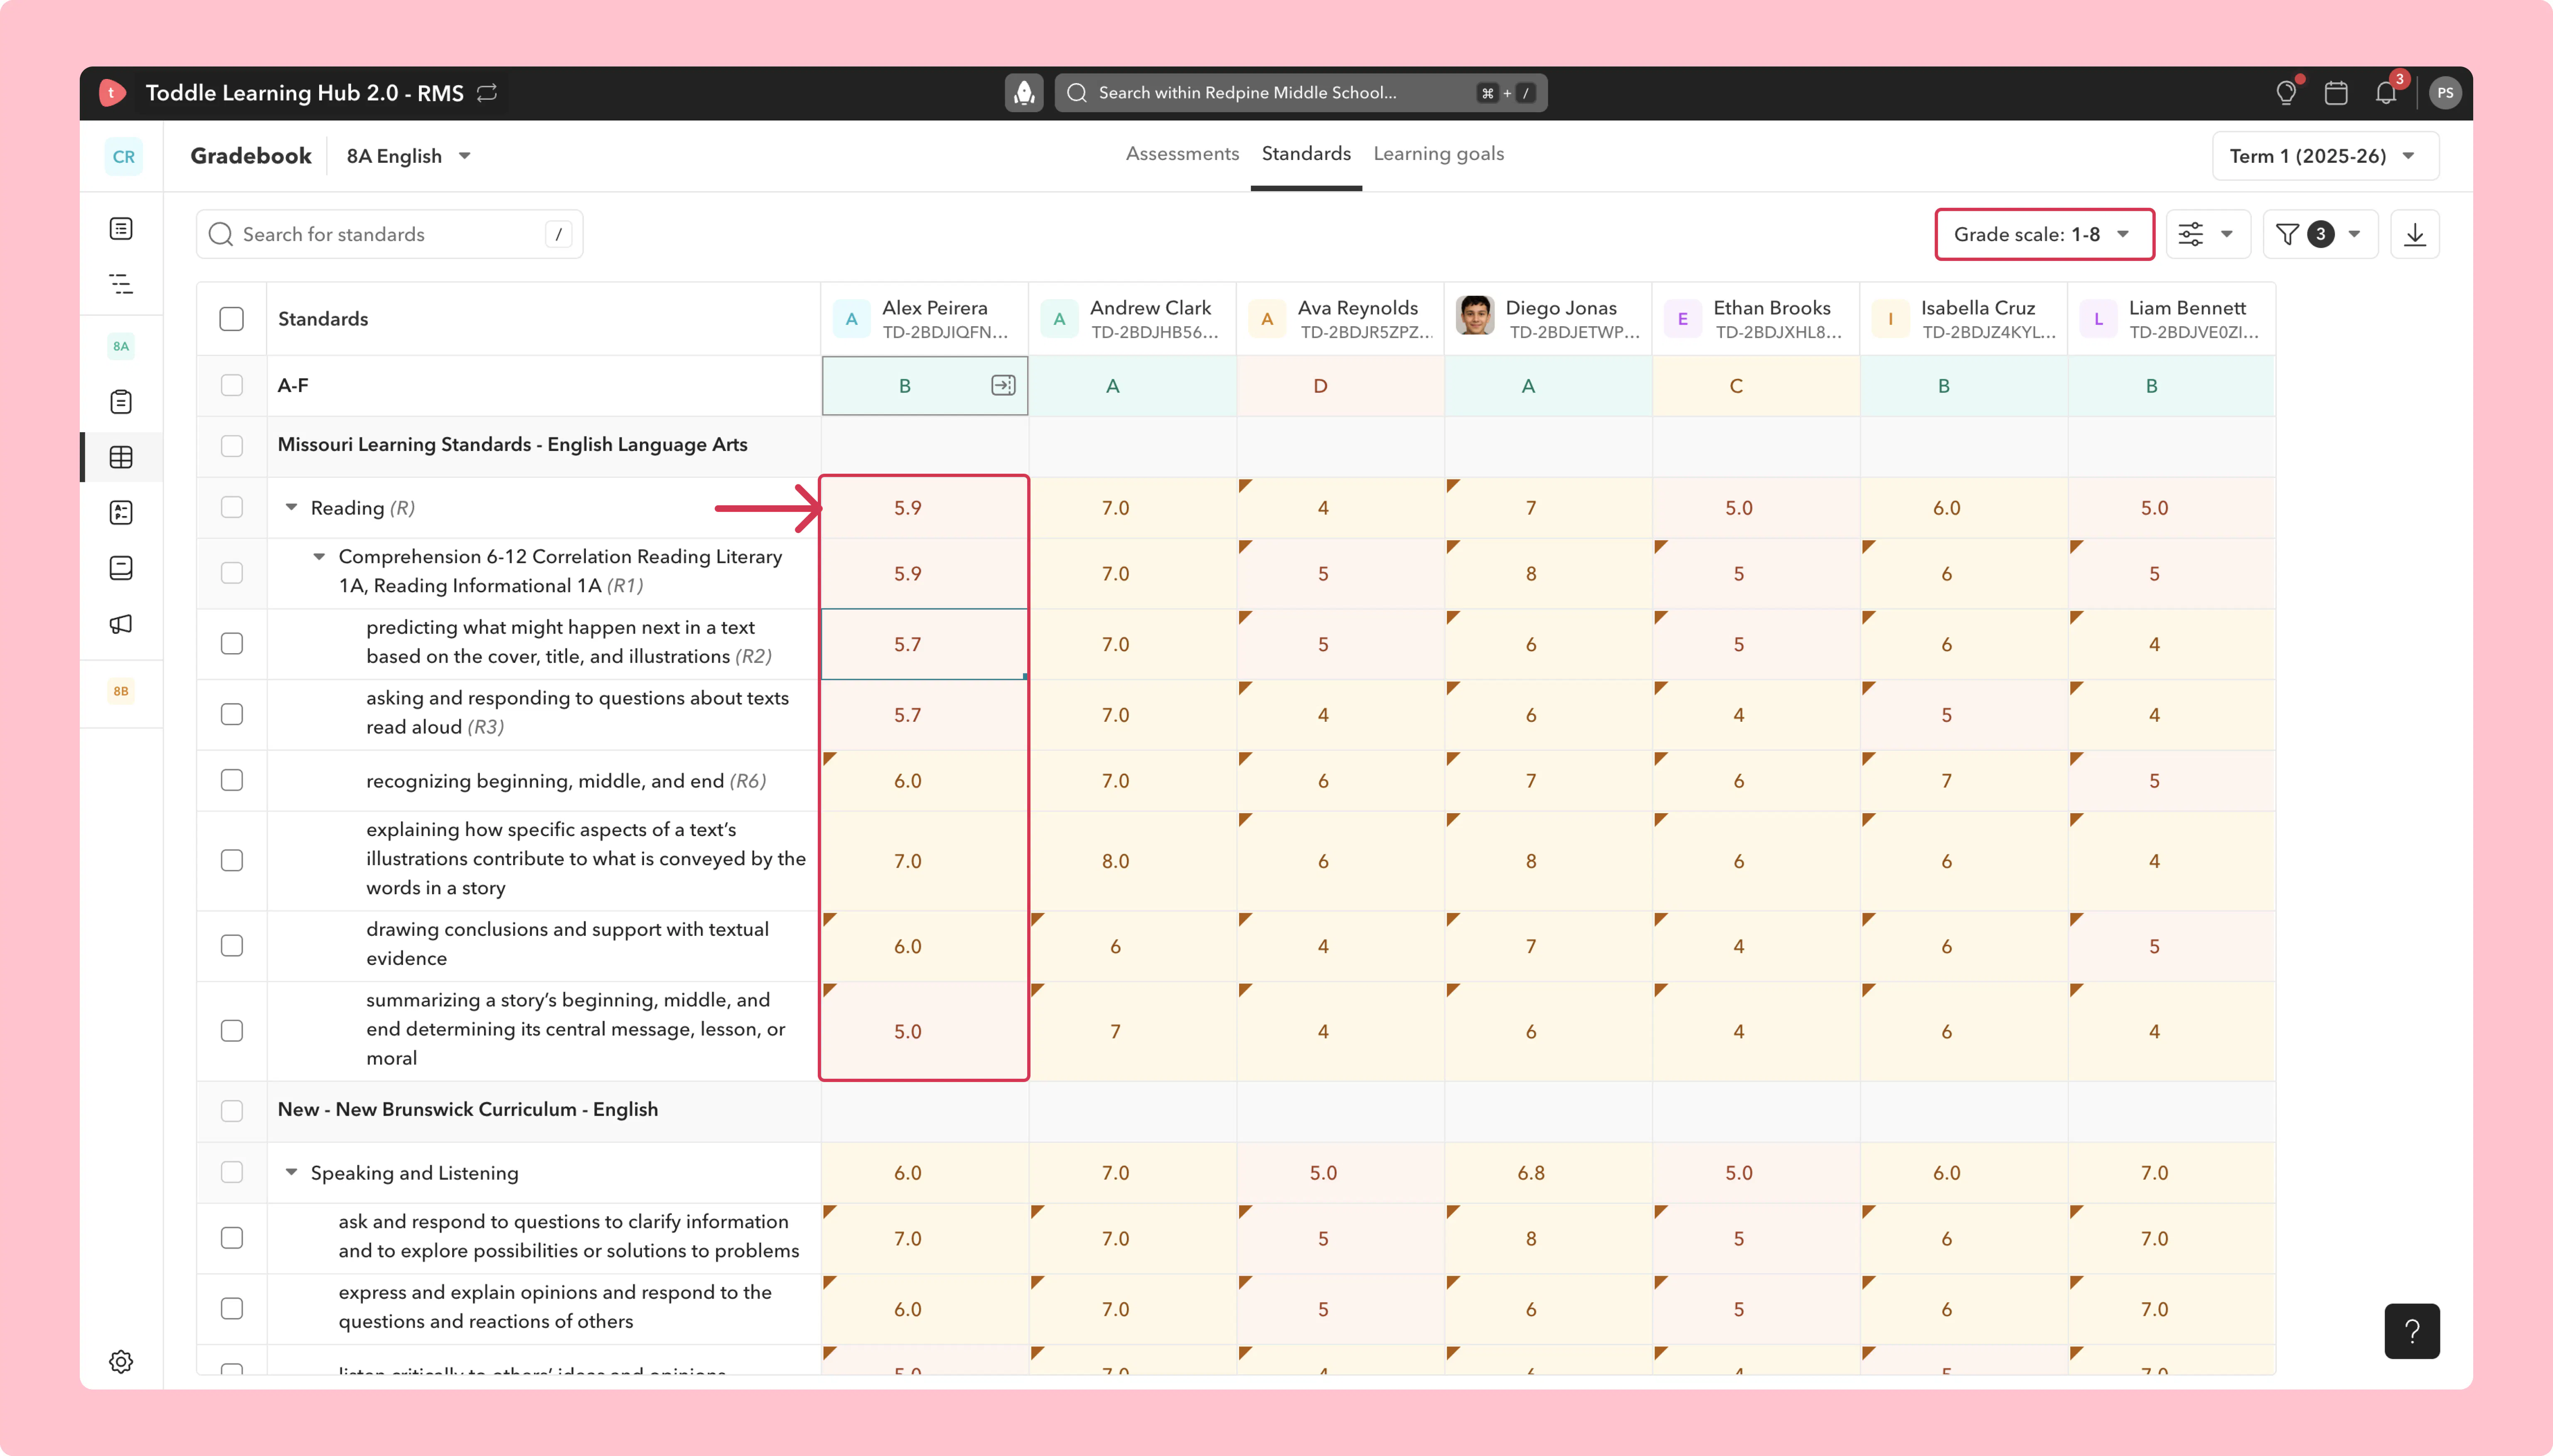
Task: Select the Standards tab
Action: [1306, 154]
